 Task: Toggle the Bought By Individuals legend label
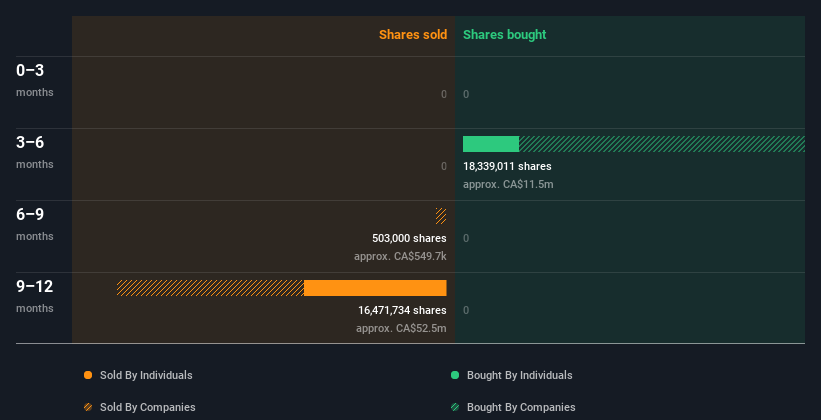519,375
